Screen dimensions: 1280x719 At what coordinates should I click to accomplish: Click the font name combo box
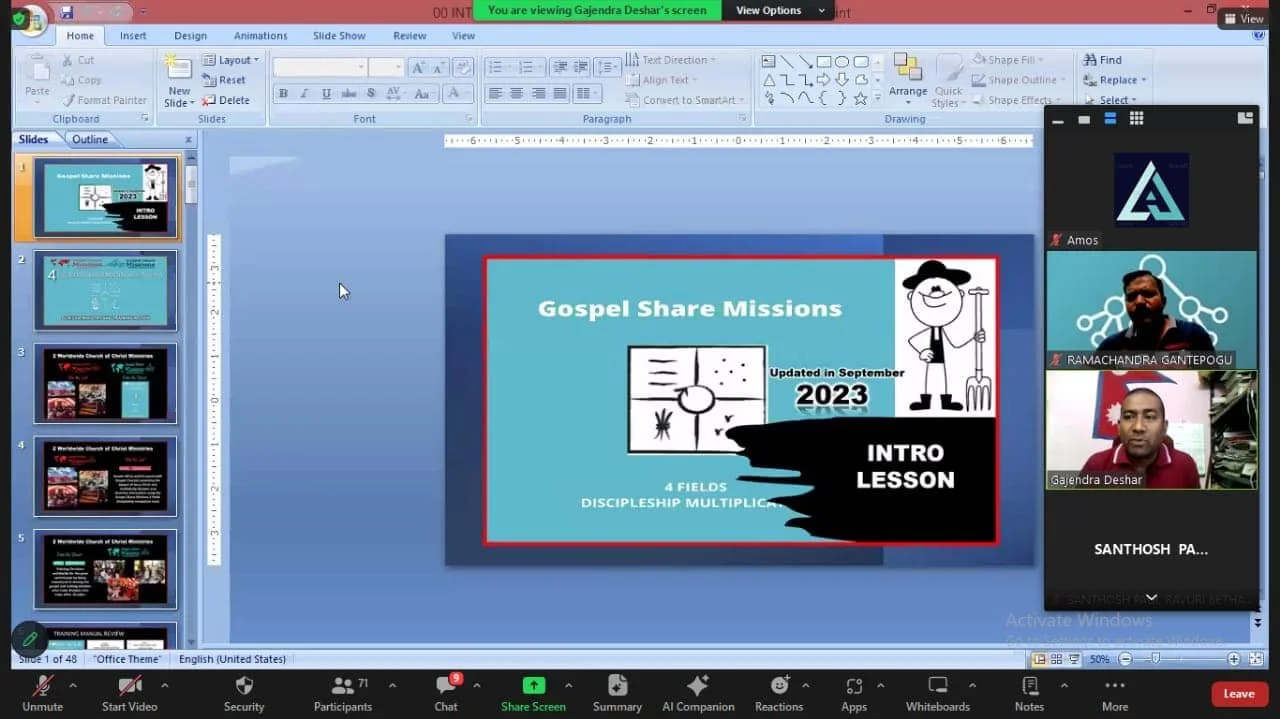[x=320, y=67]
